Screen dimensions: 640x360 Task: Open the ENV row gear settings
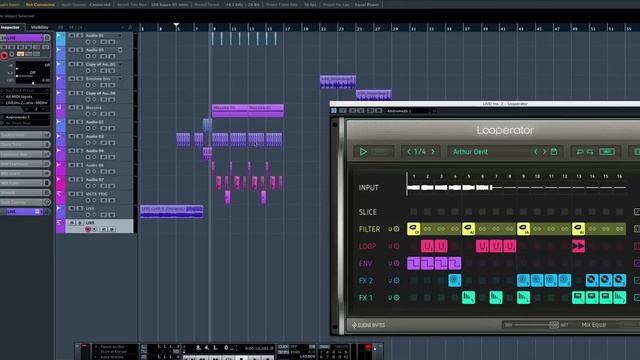(x=396, y=263)
